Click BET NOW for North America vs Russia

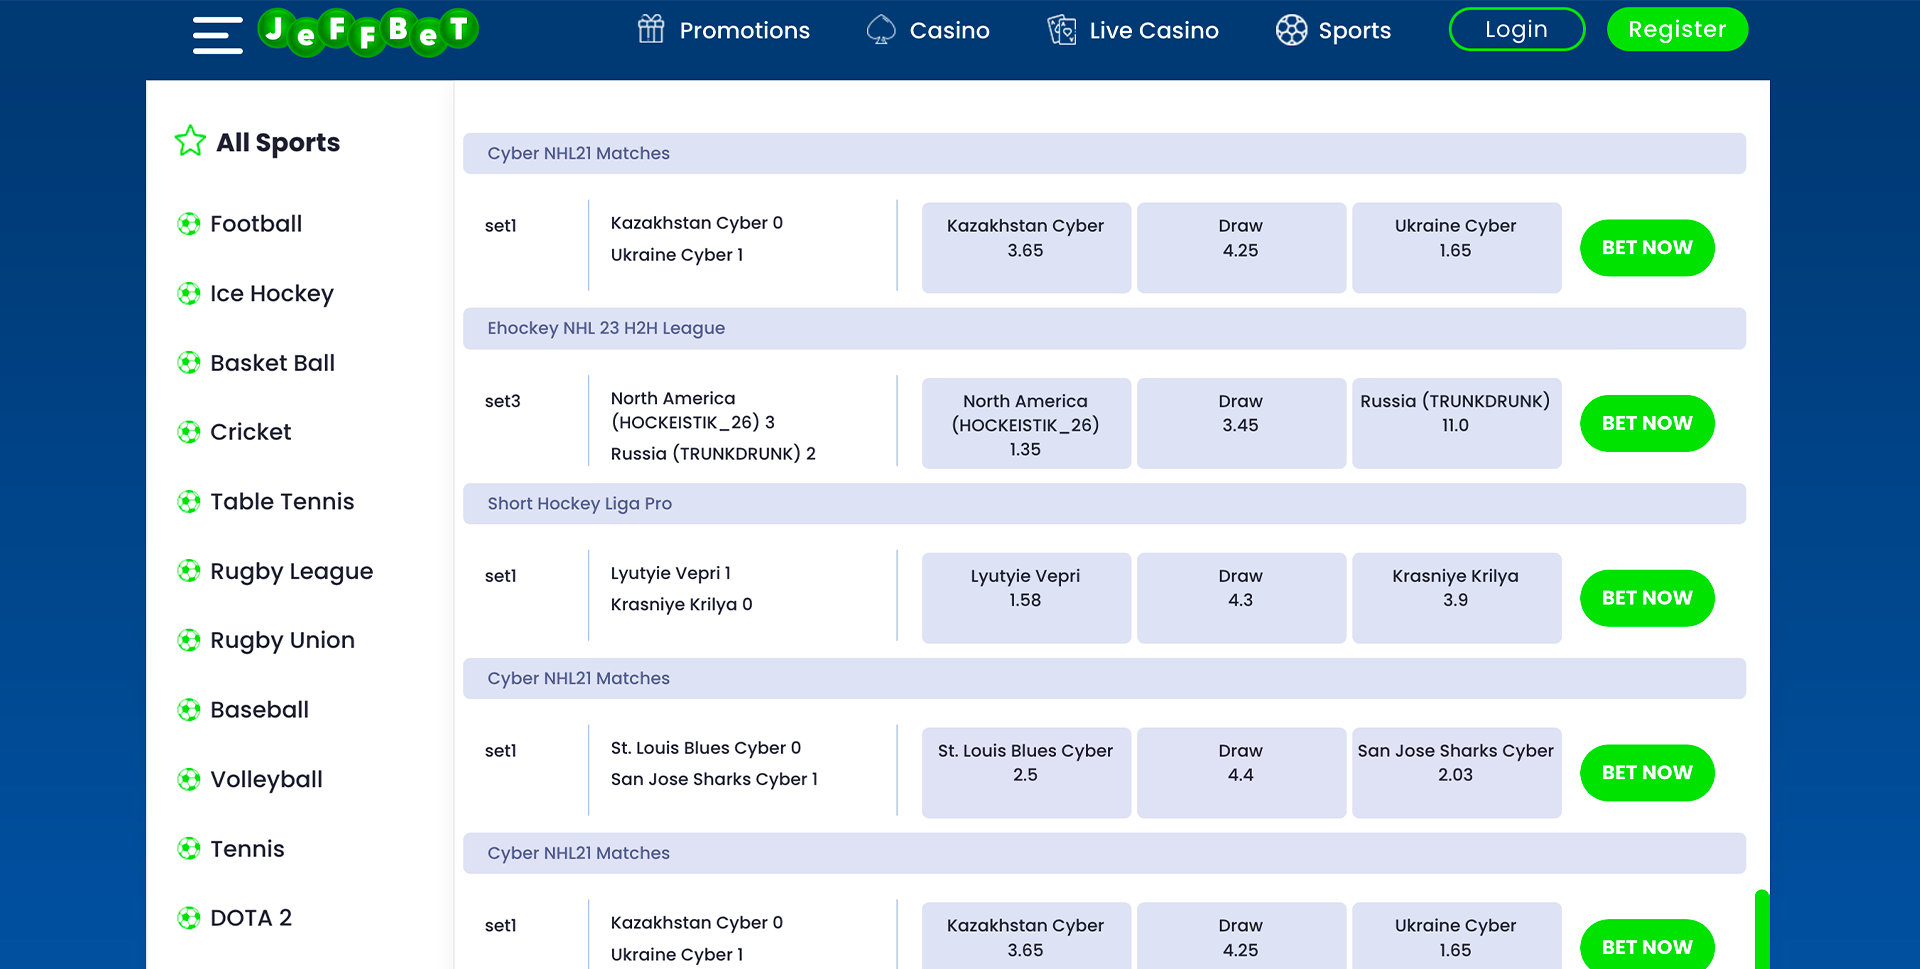click(x=1647, y=423)
